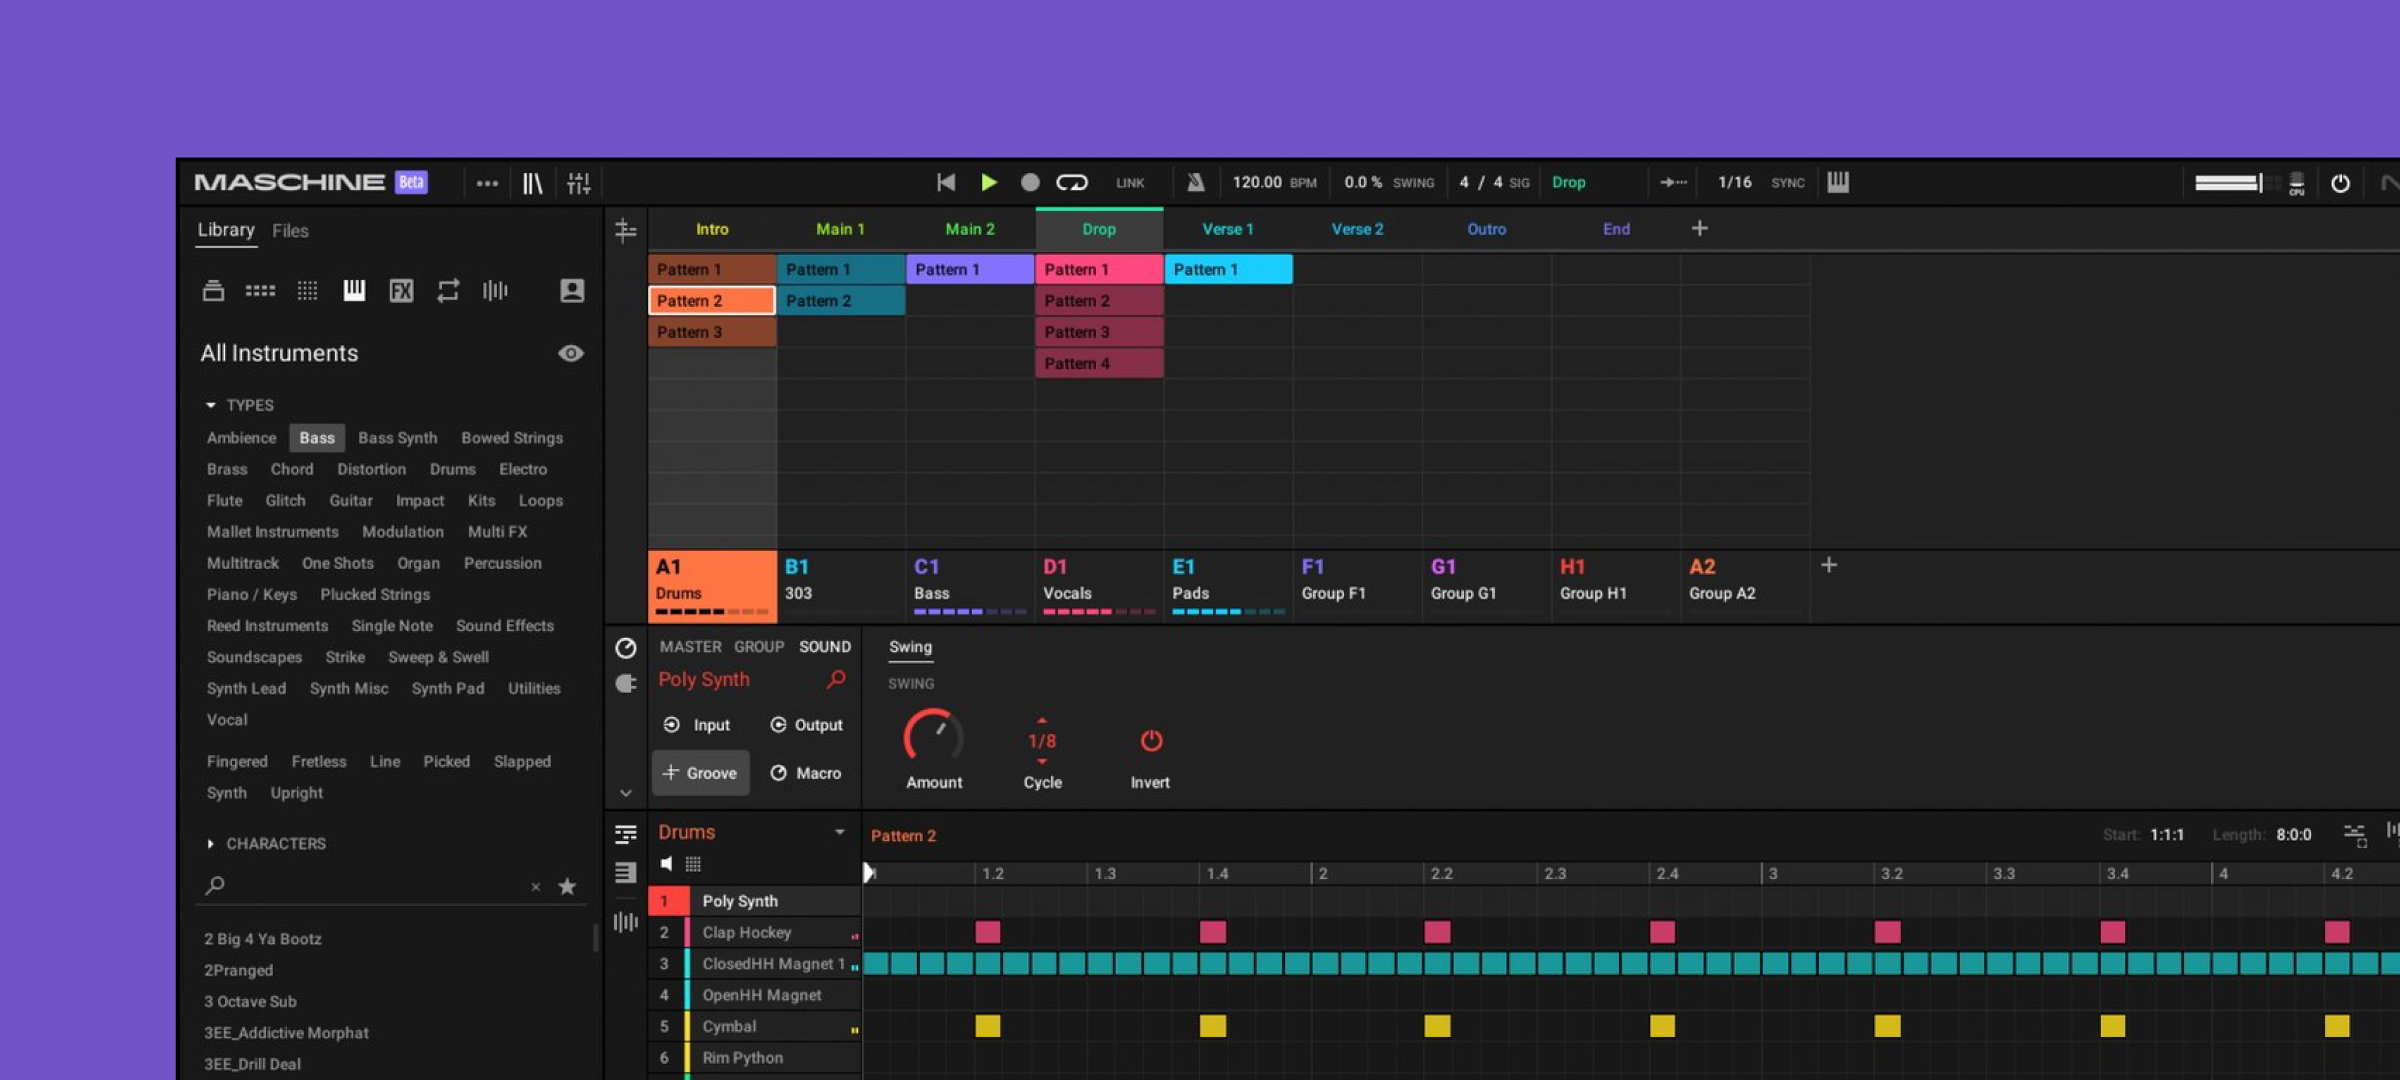This screenshot has height=1080, width=2400.
Task: Click the user content icon in browser
Action: pyautogui.click(x=572, y=291)
